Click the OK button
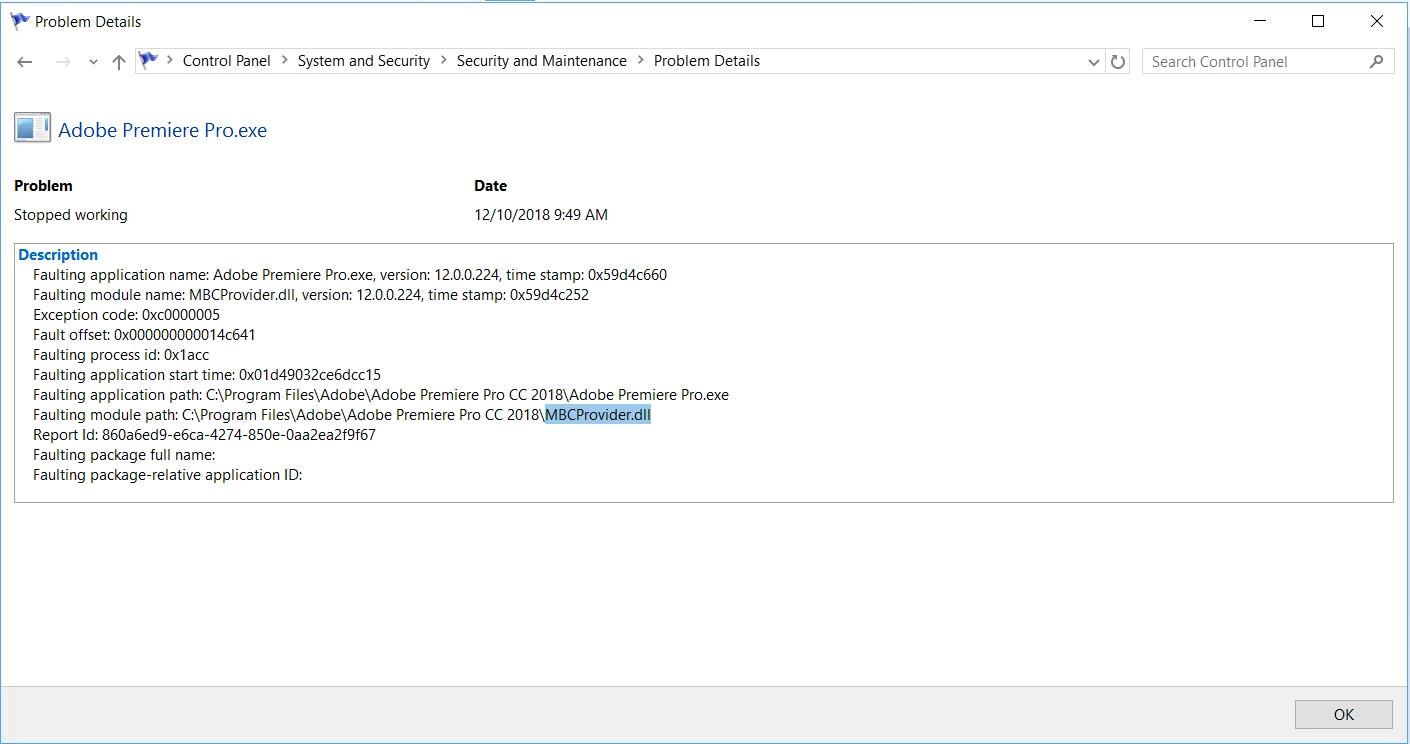The image size is (1410, 744). point(1344,714)
